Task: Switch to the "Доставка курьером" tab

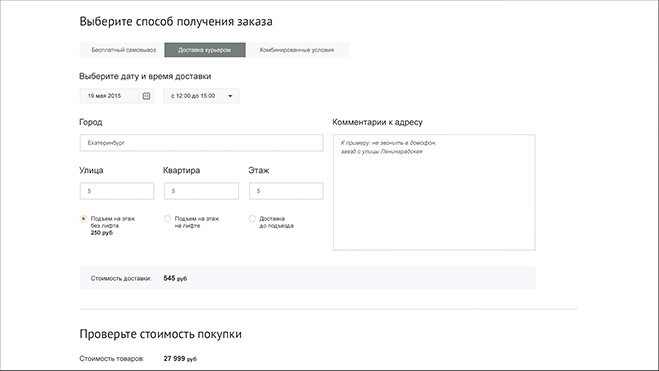Action: (205, 50)
